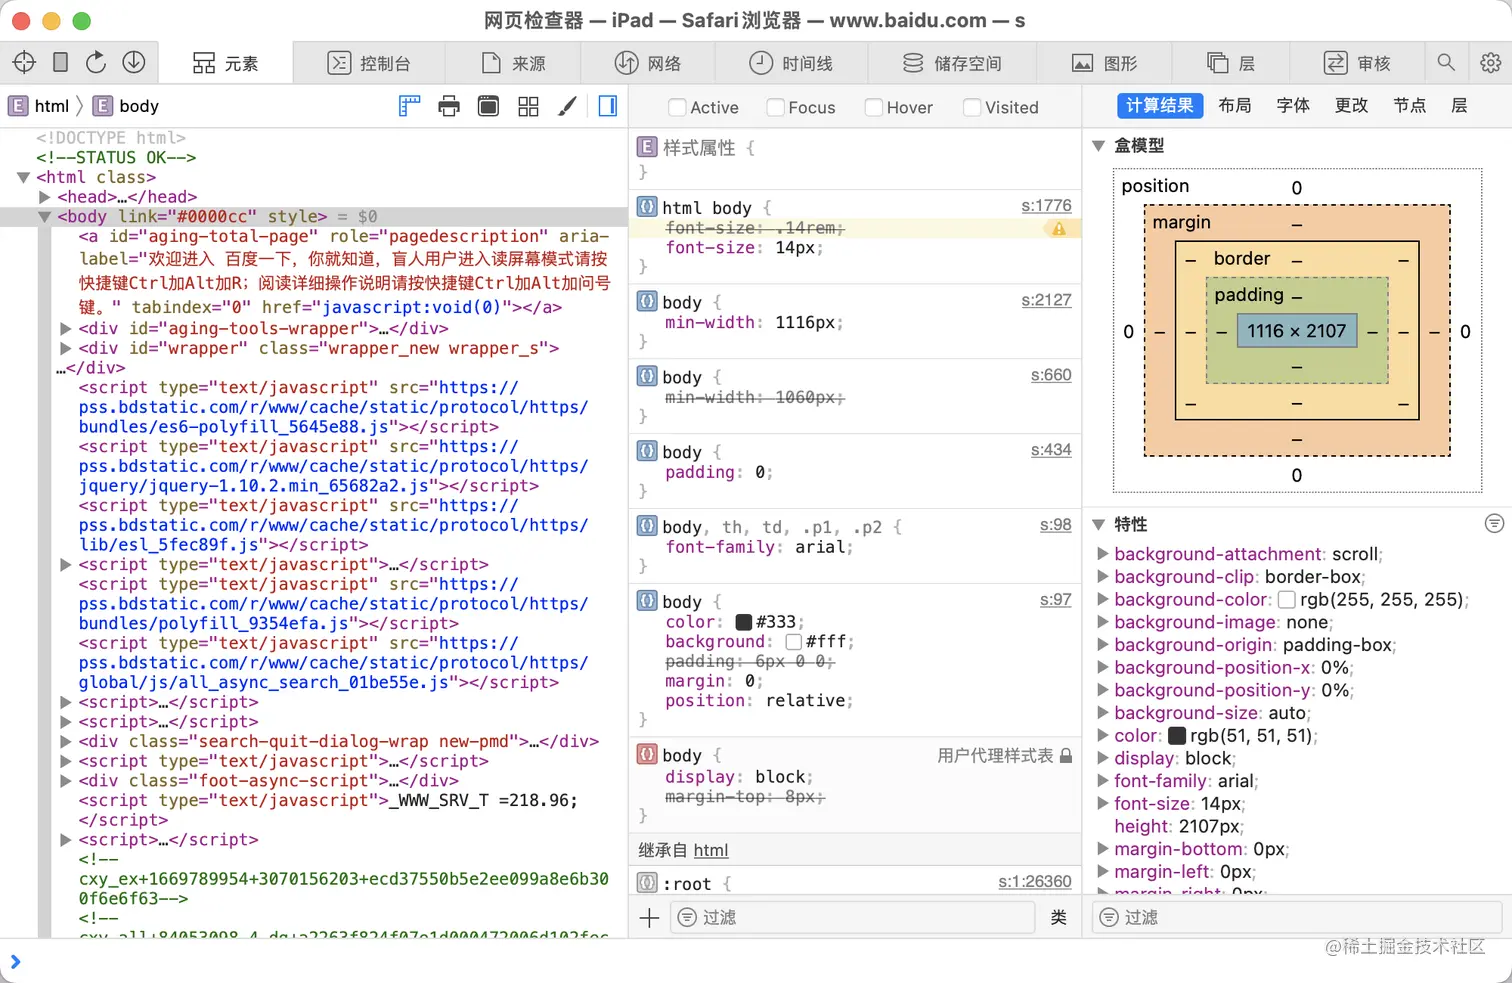The image size is (1512, 983).
Task: Reload the inspected page
Action: [x=96, y=62]
